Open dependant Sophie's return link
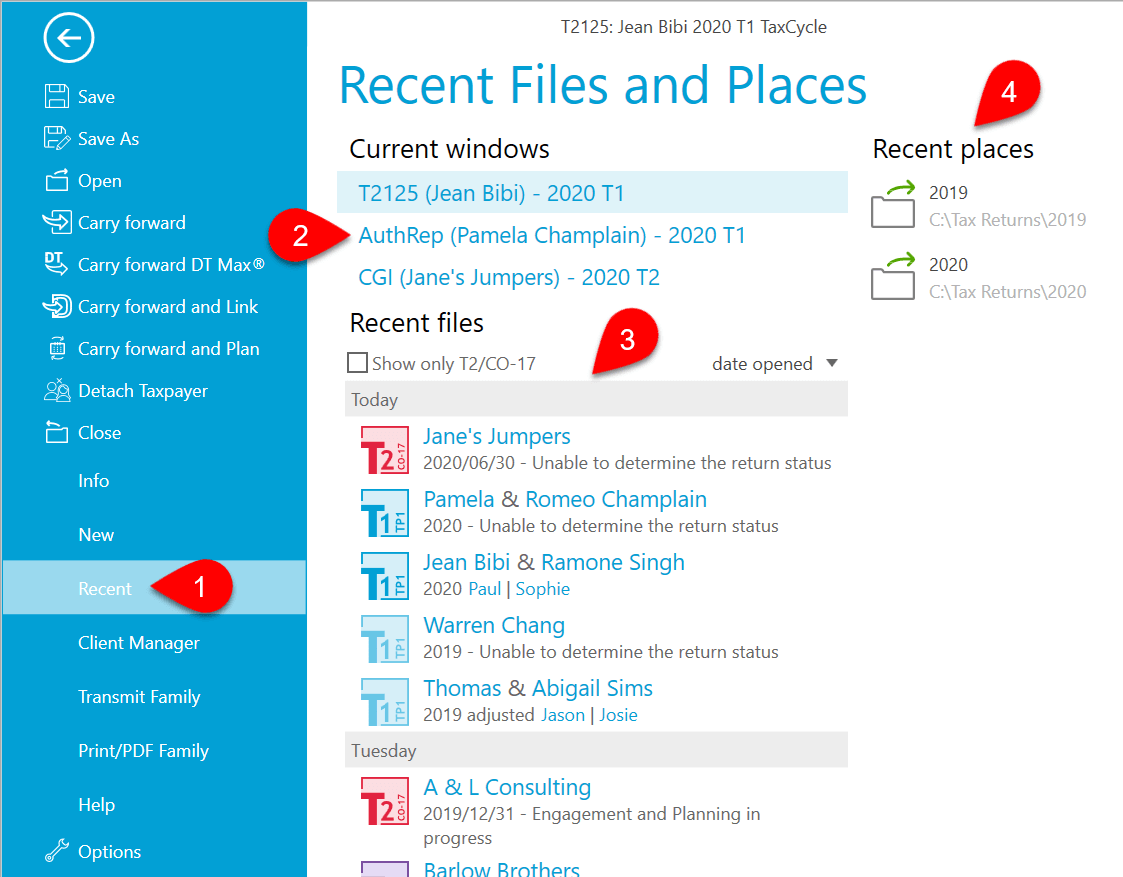 (543, 588)
